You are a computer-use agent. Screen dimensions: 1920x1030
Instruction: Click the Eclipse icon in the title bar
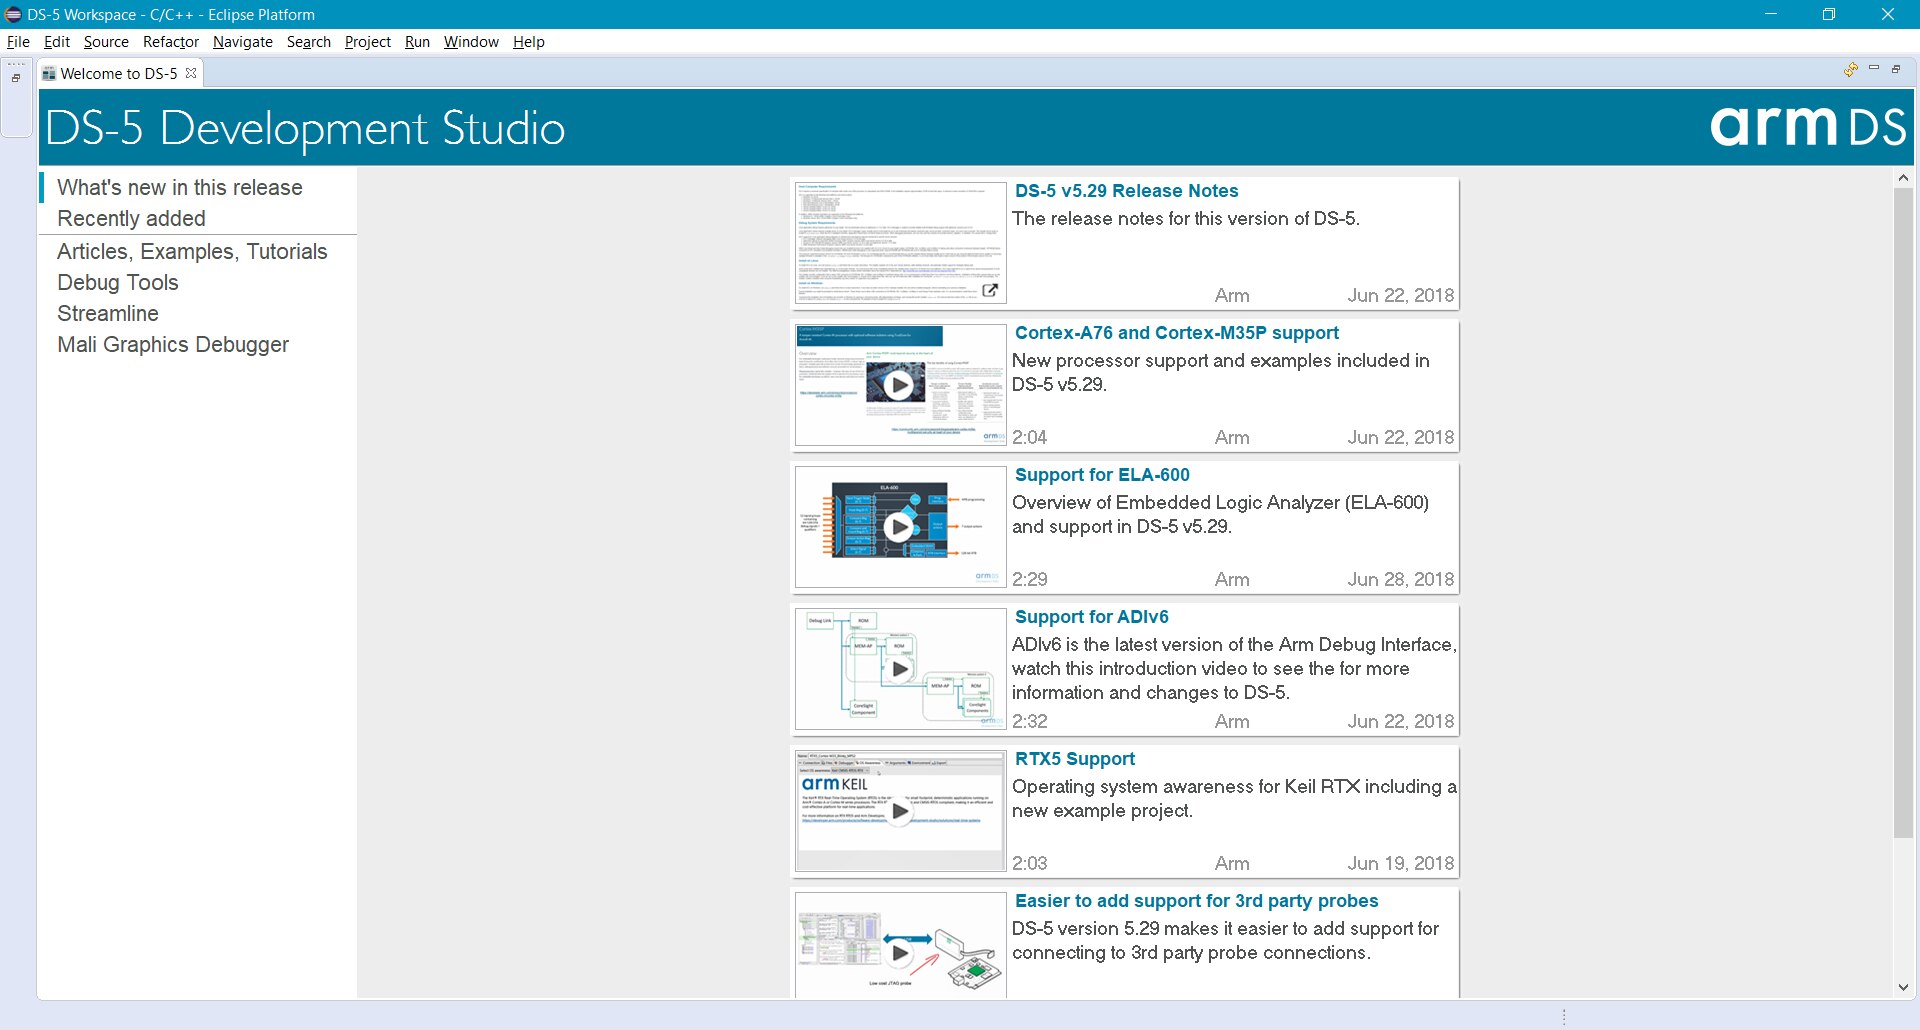point(13,14)
